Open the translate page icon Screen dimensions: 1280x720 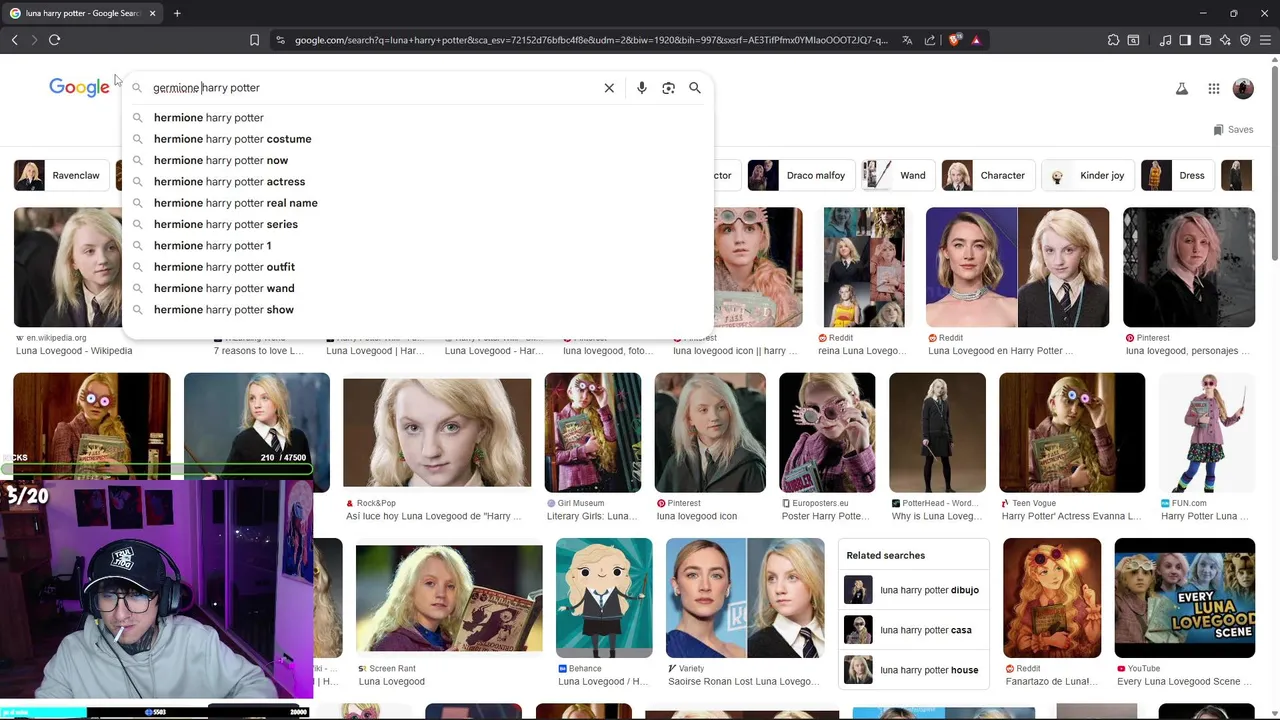[907, 40]
